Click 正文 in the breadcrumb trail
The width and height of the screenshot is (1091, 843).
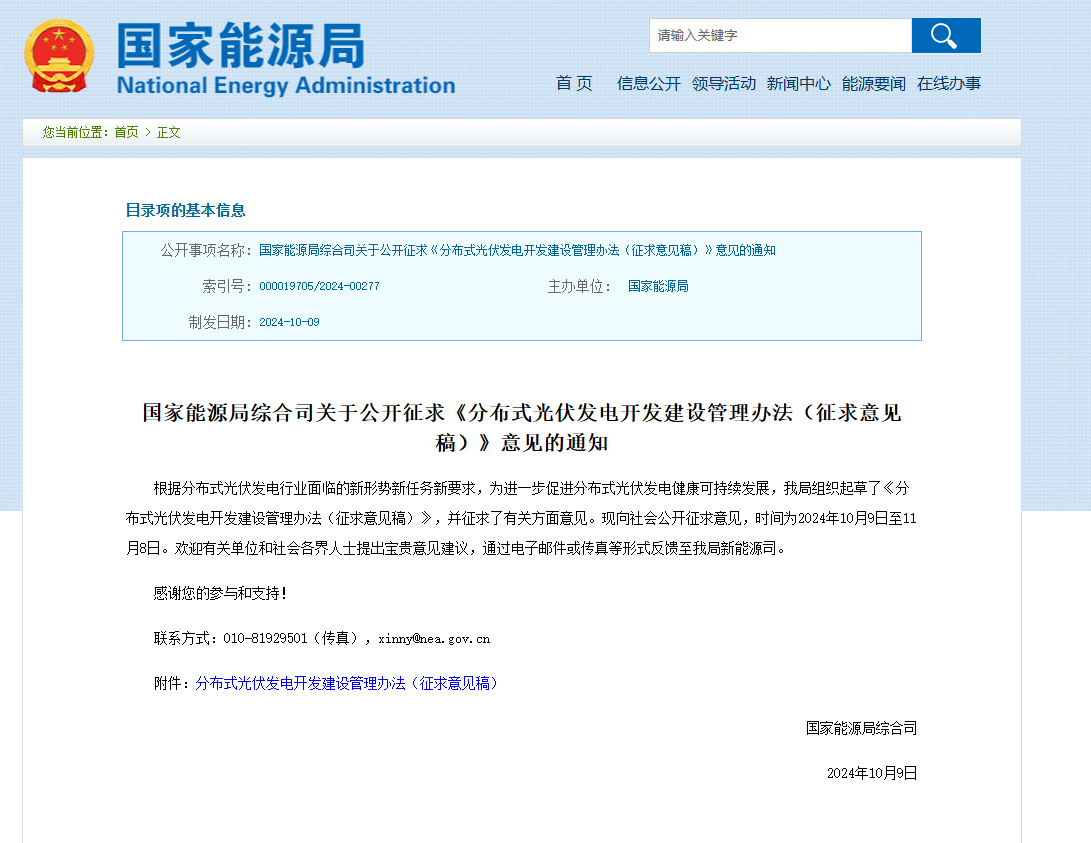coord(168,132)
